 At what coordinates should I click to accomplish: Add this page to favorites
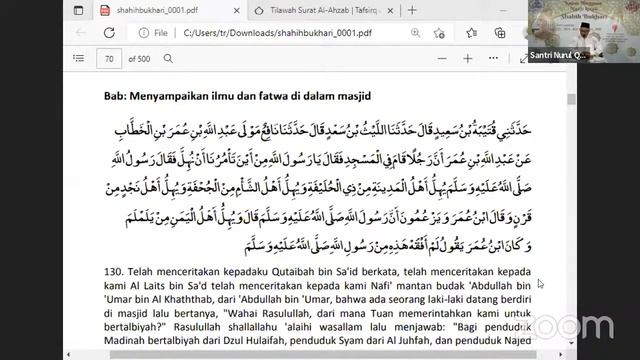coord(439,33)
